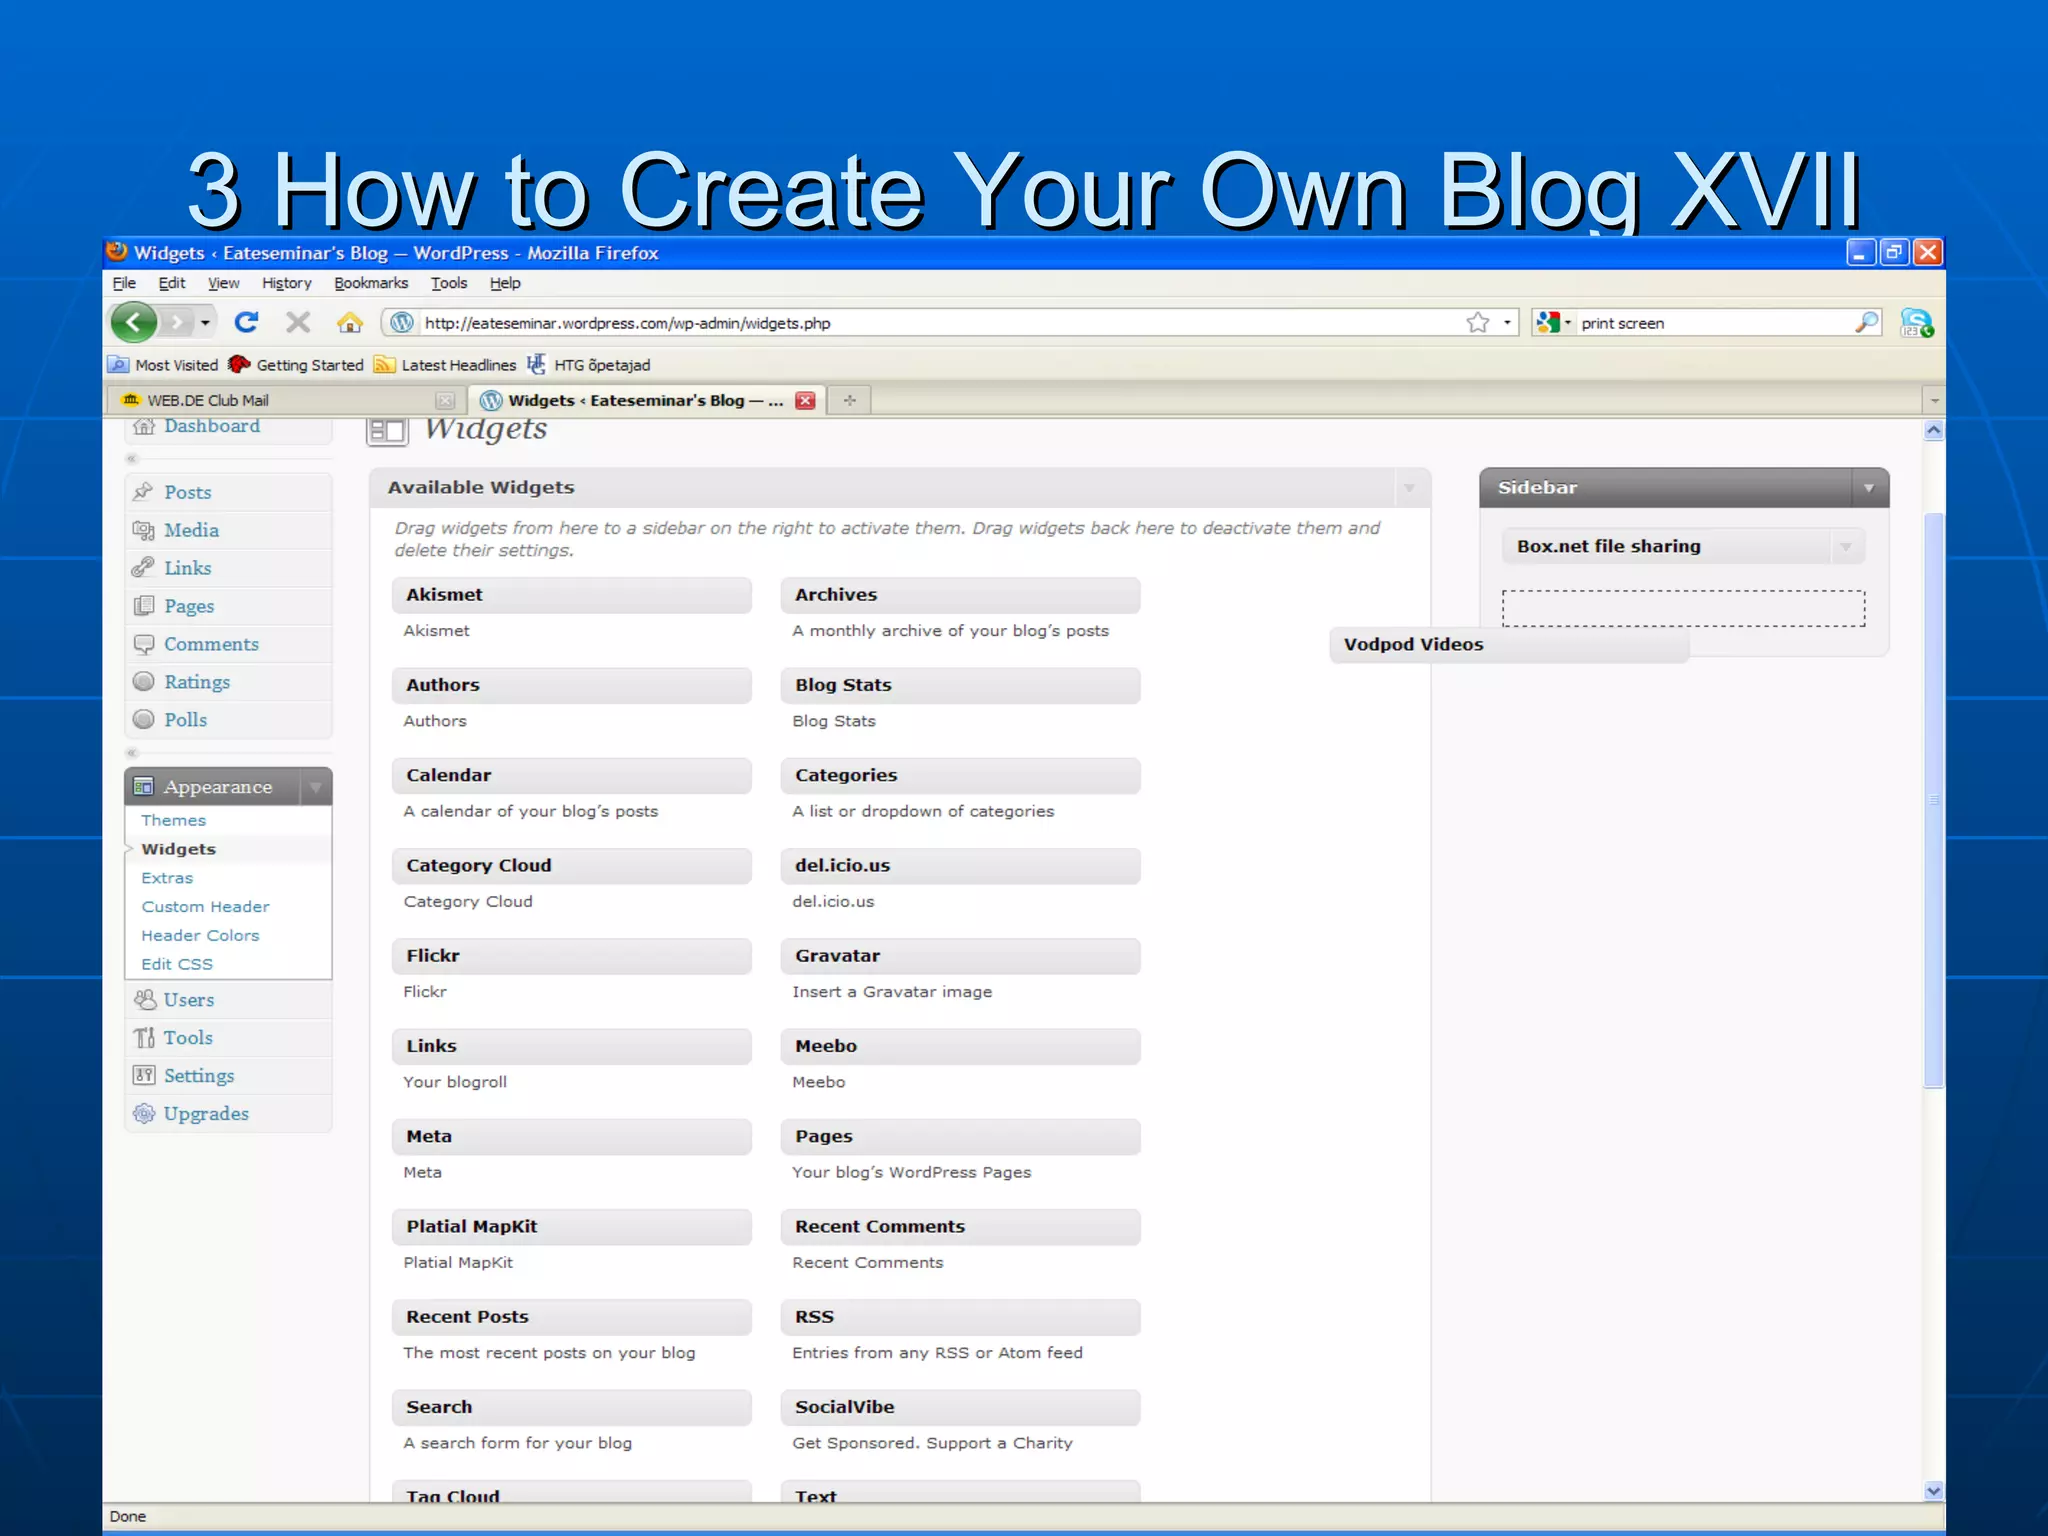Collapse the Appearance menu arrow

point(315,786)
